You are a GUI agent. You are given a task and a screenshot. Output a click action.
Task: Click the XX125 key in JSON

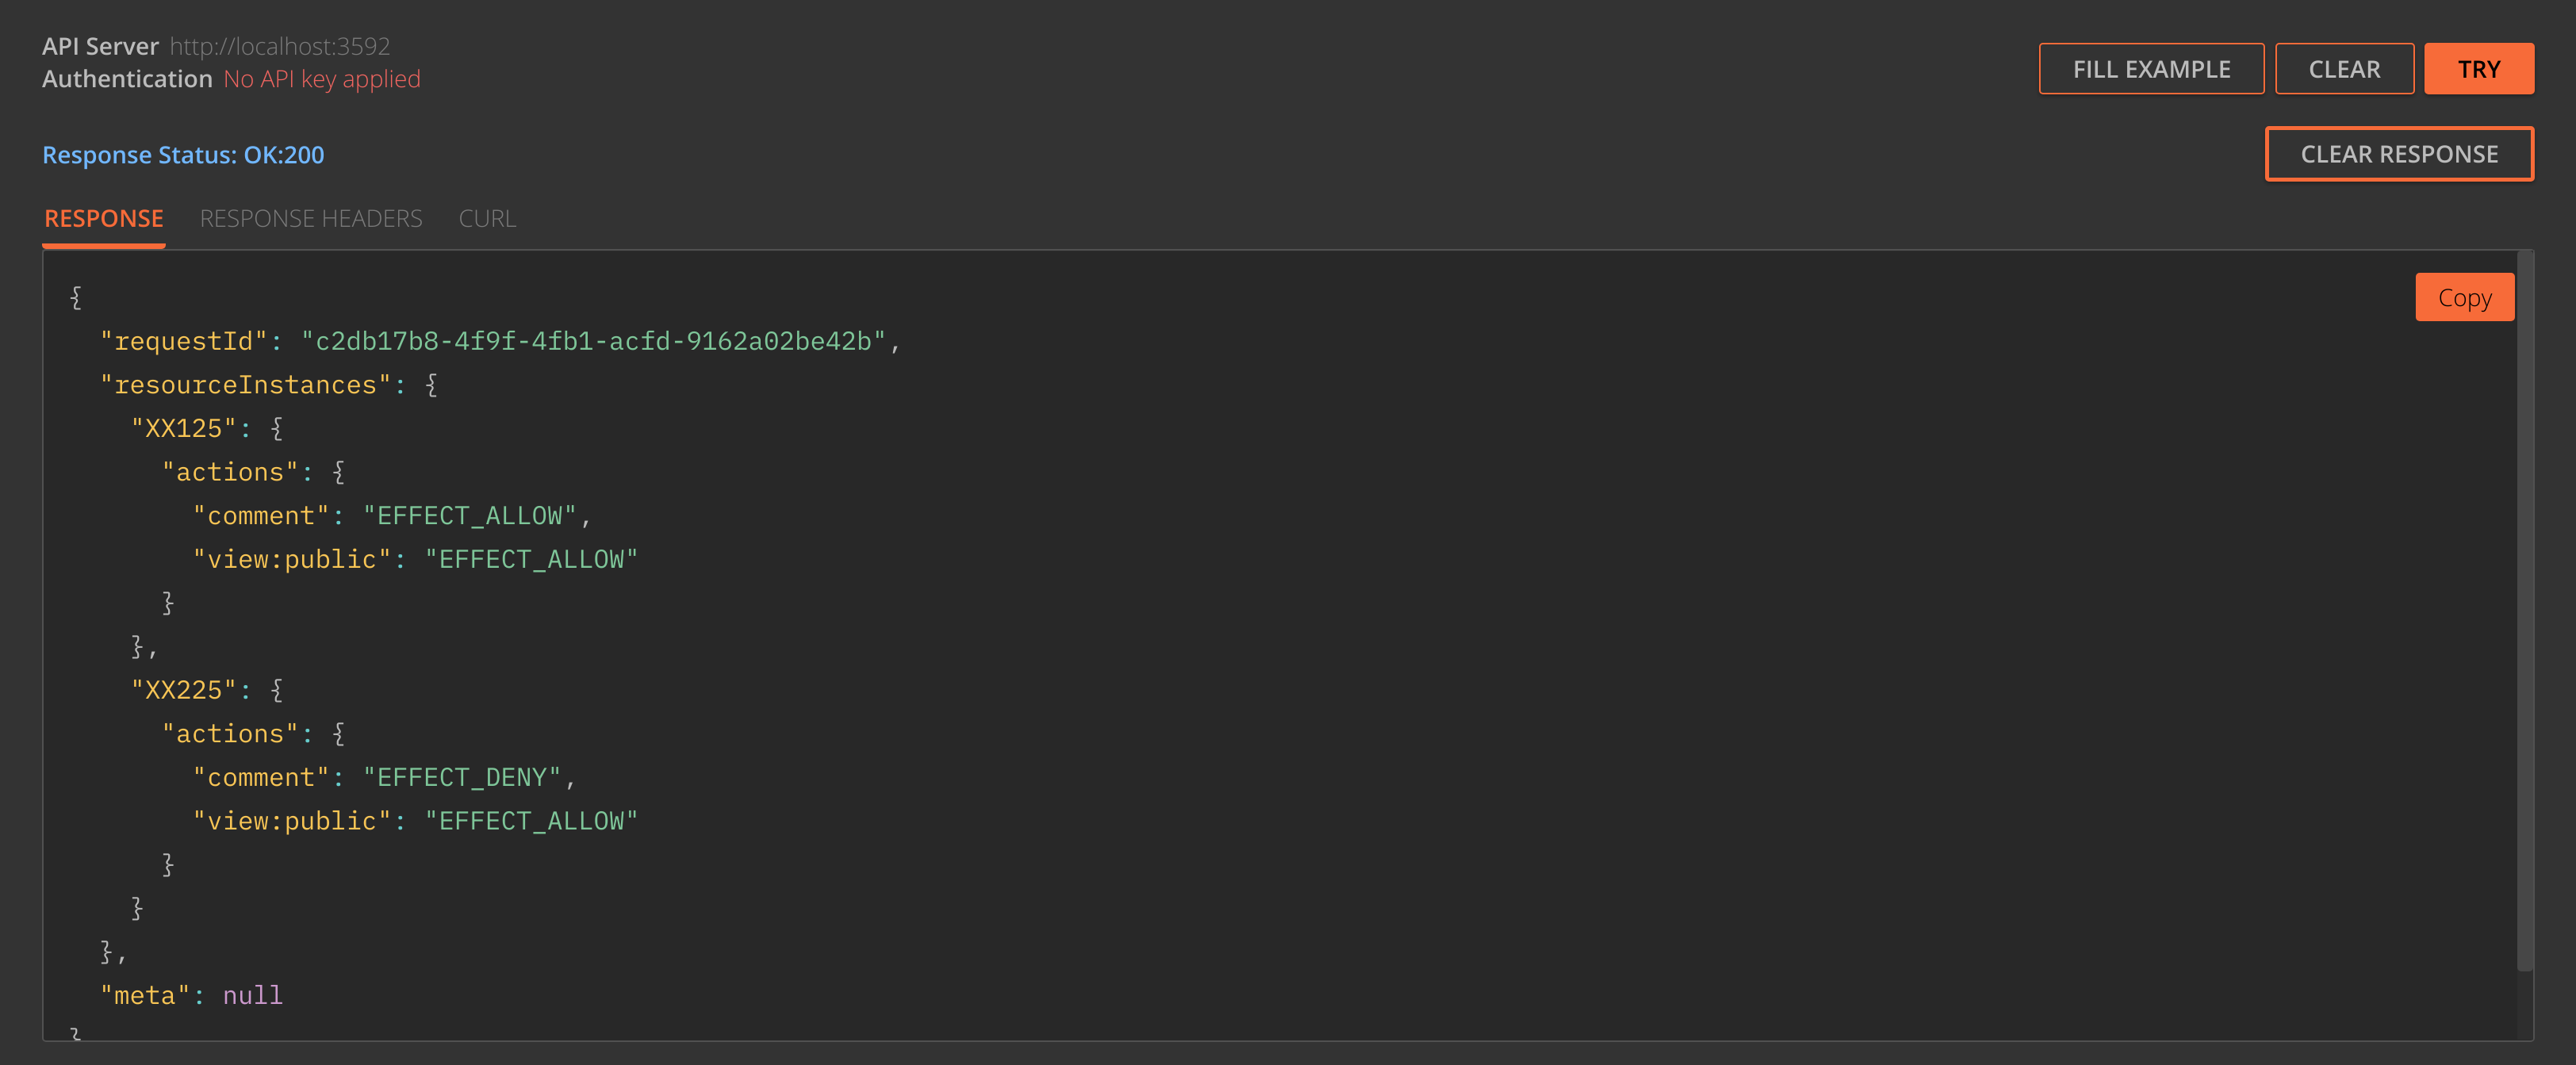tap(184, 429)
